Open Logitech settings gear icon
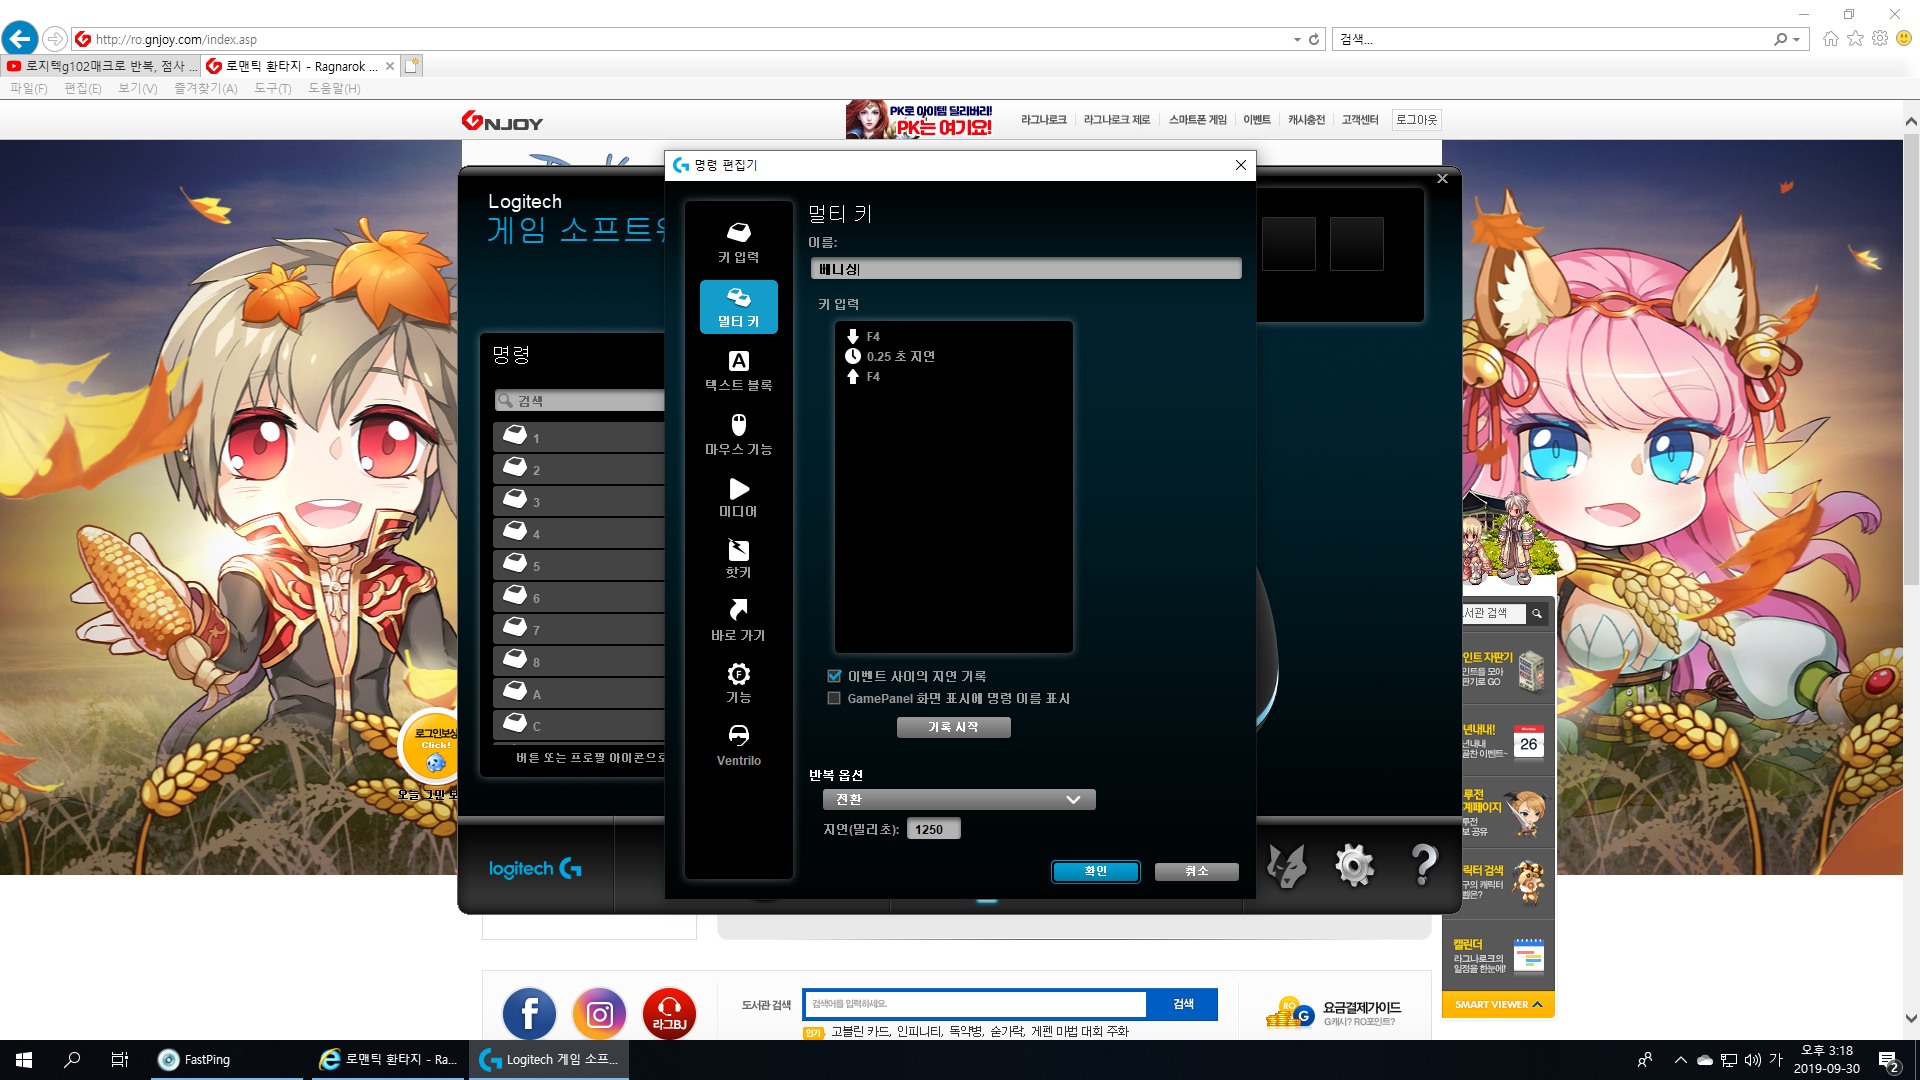The image size is (1920, 1080). pyautogui.click(x=1354, y=865)
